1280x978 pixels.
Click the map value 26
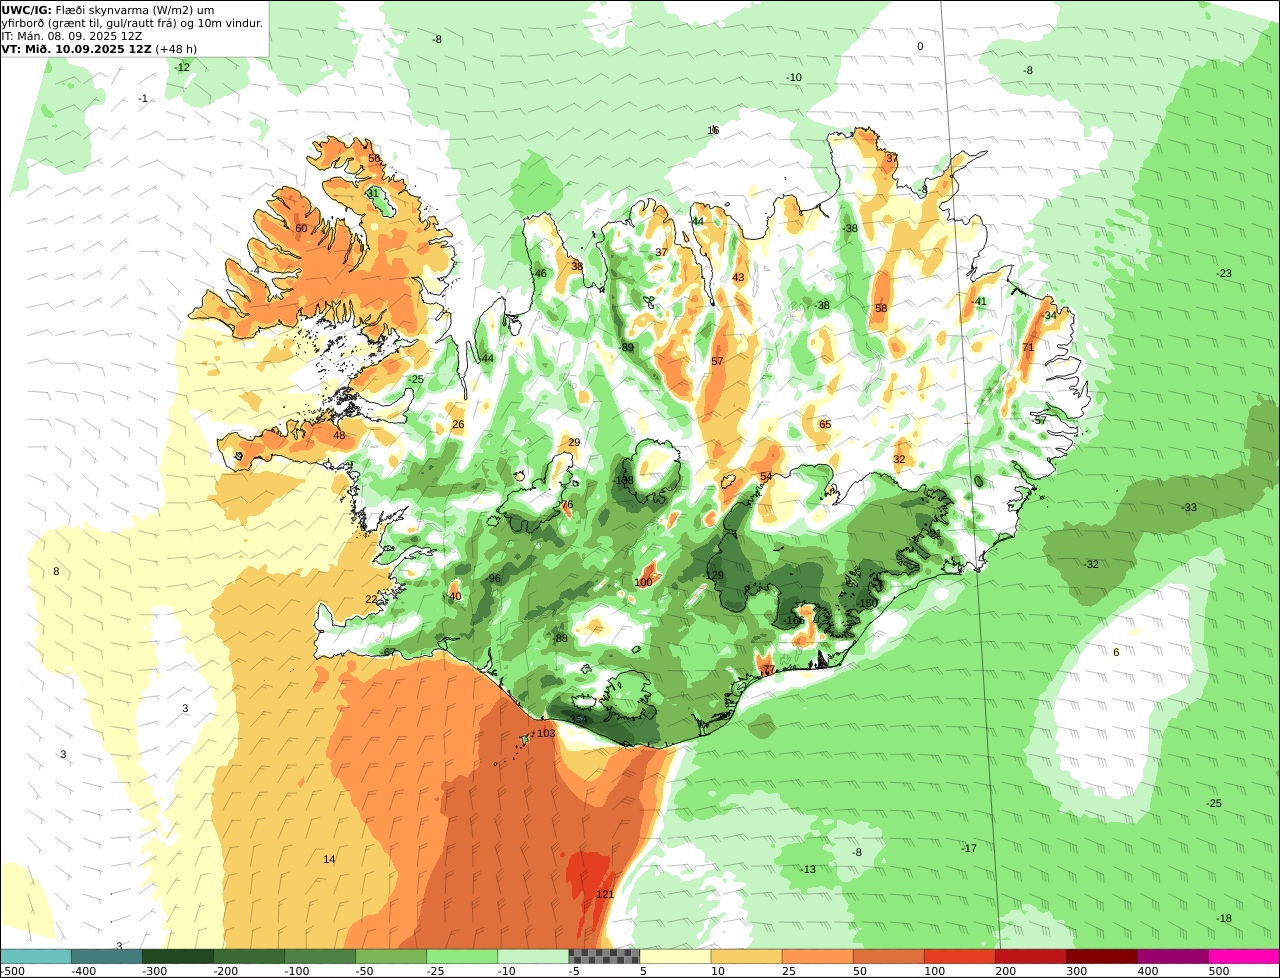[458, 425]
